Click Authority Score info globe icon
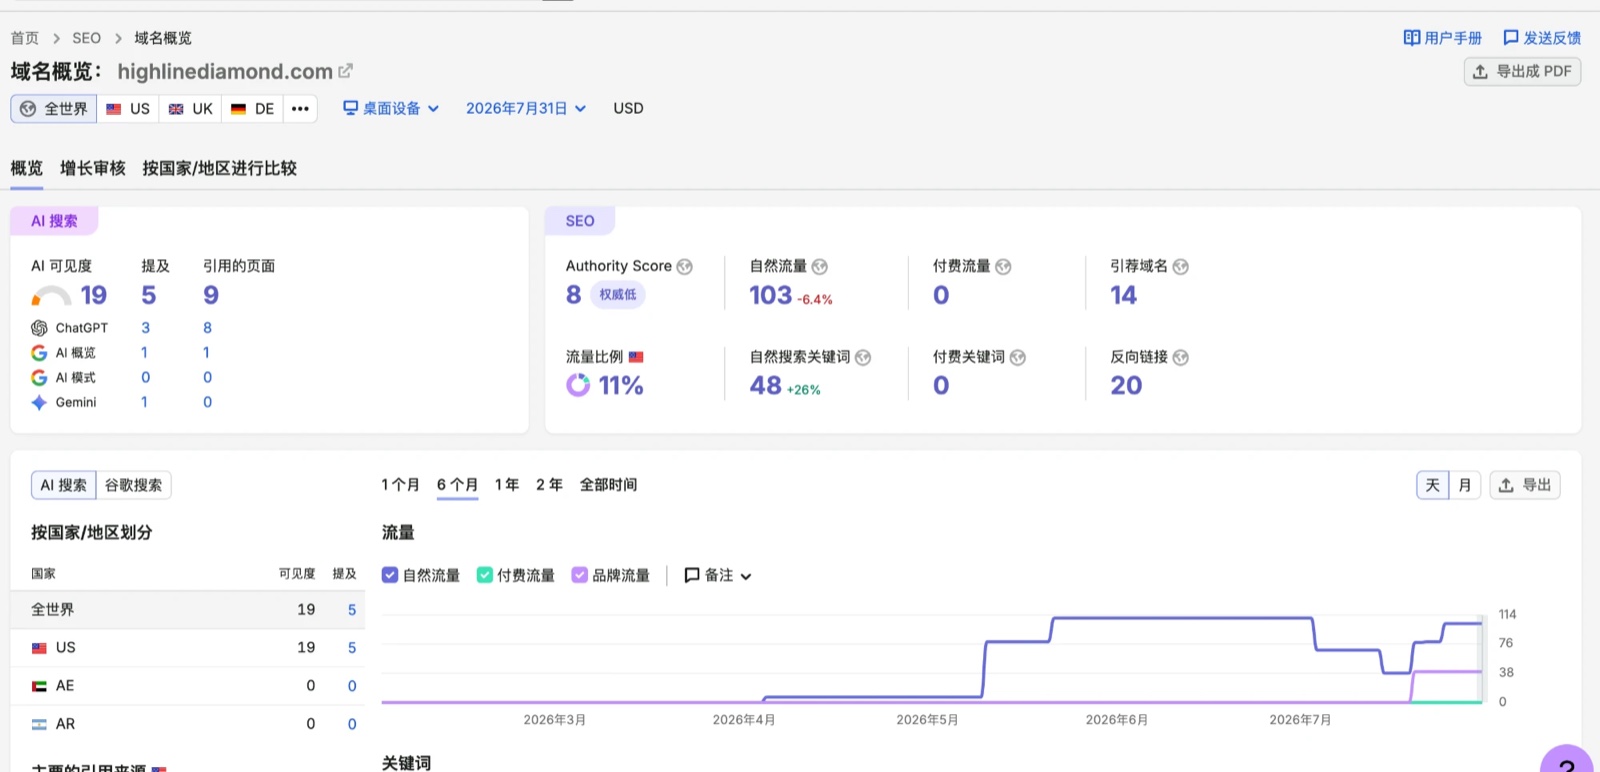Viewport: 1600px width, 772px height. 685,267
